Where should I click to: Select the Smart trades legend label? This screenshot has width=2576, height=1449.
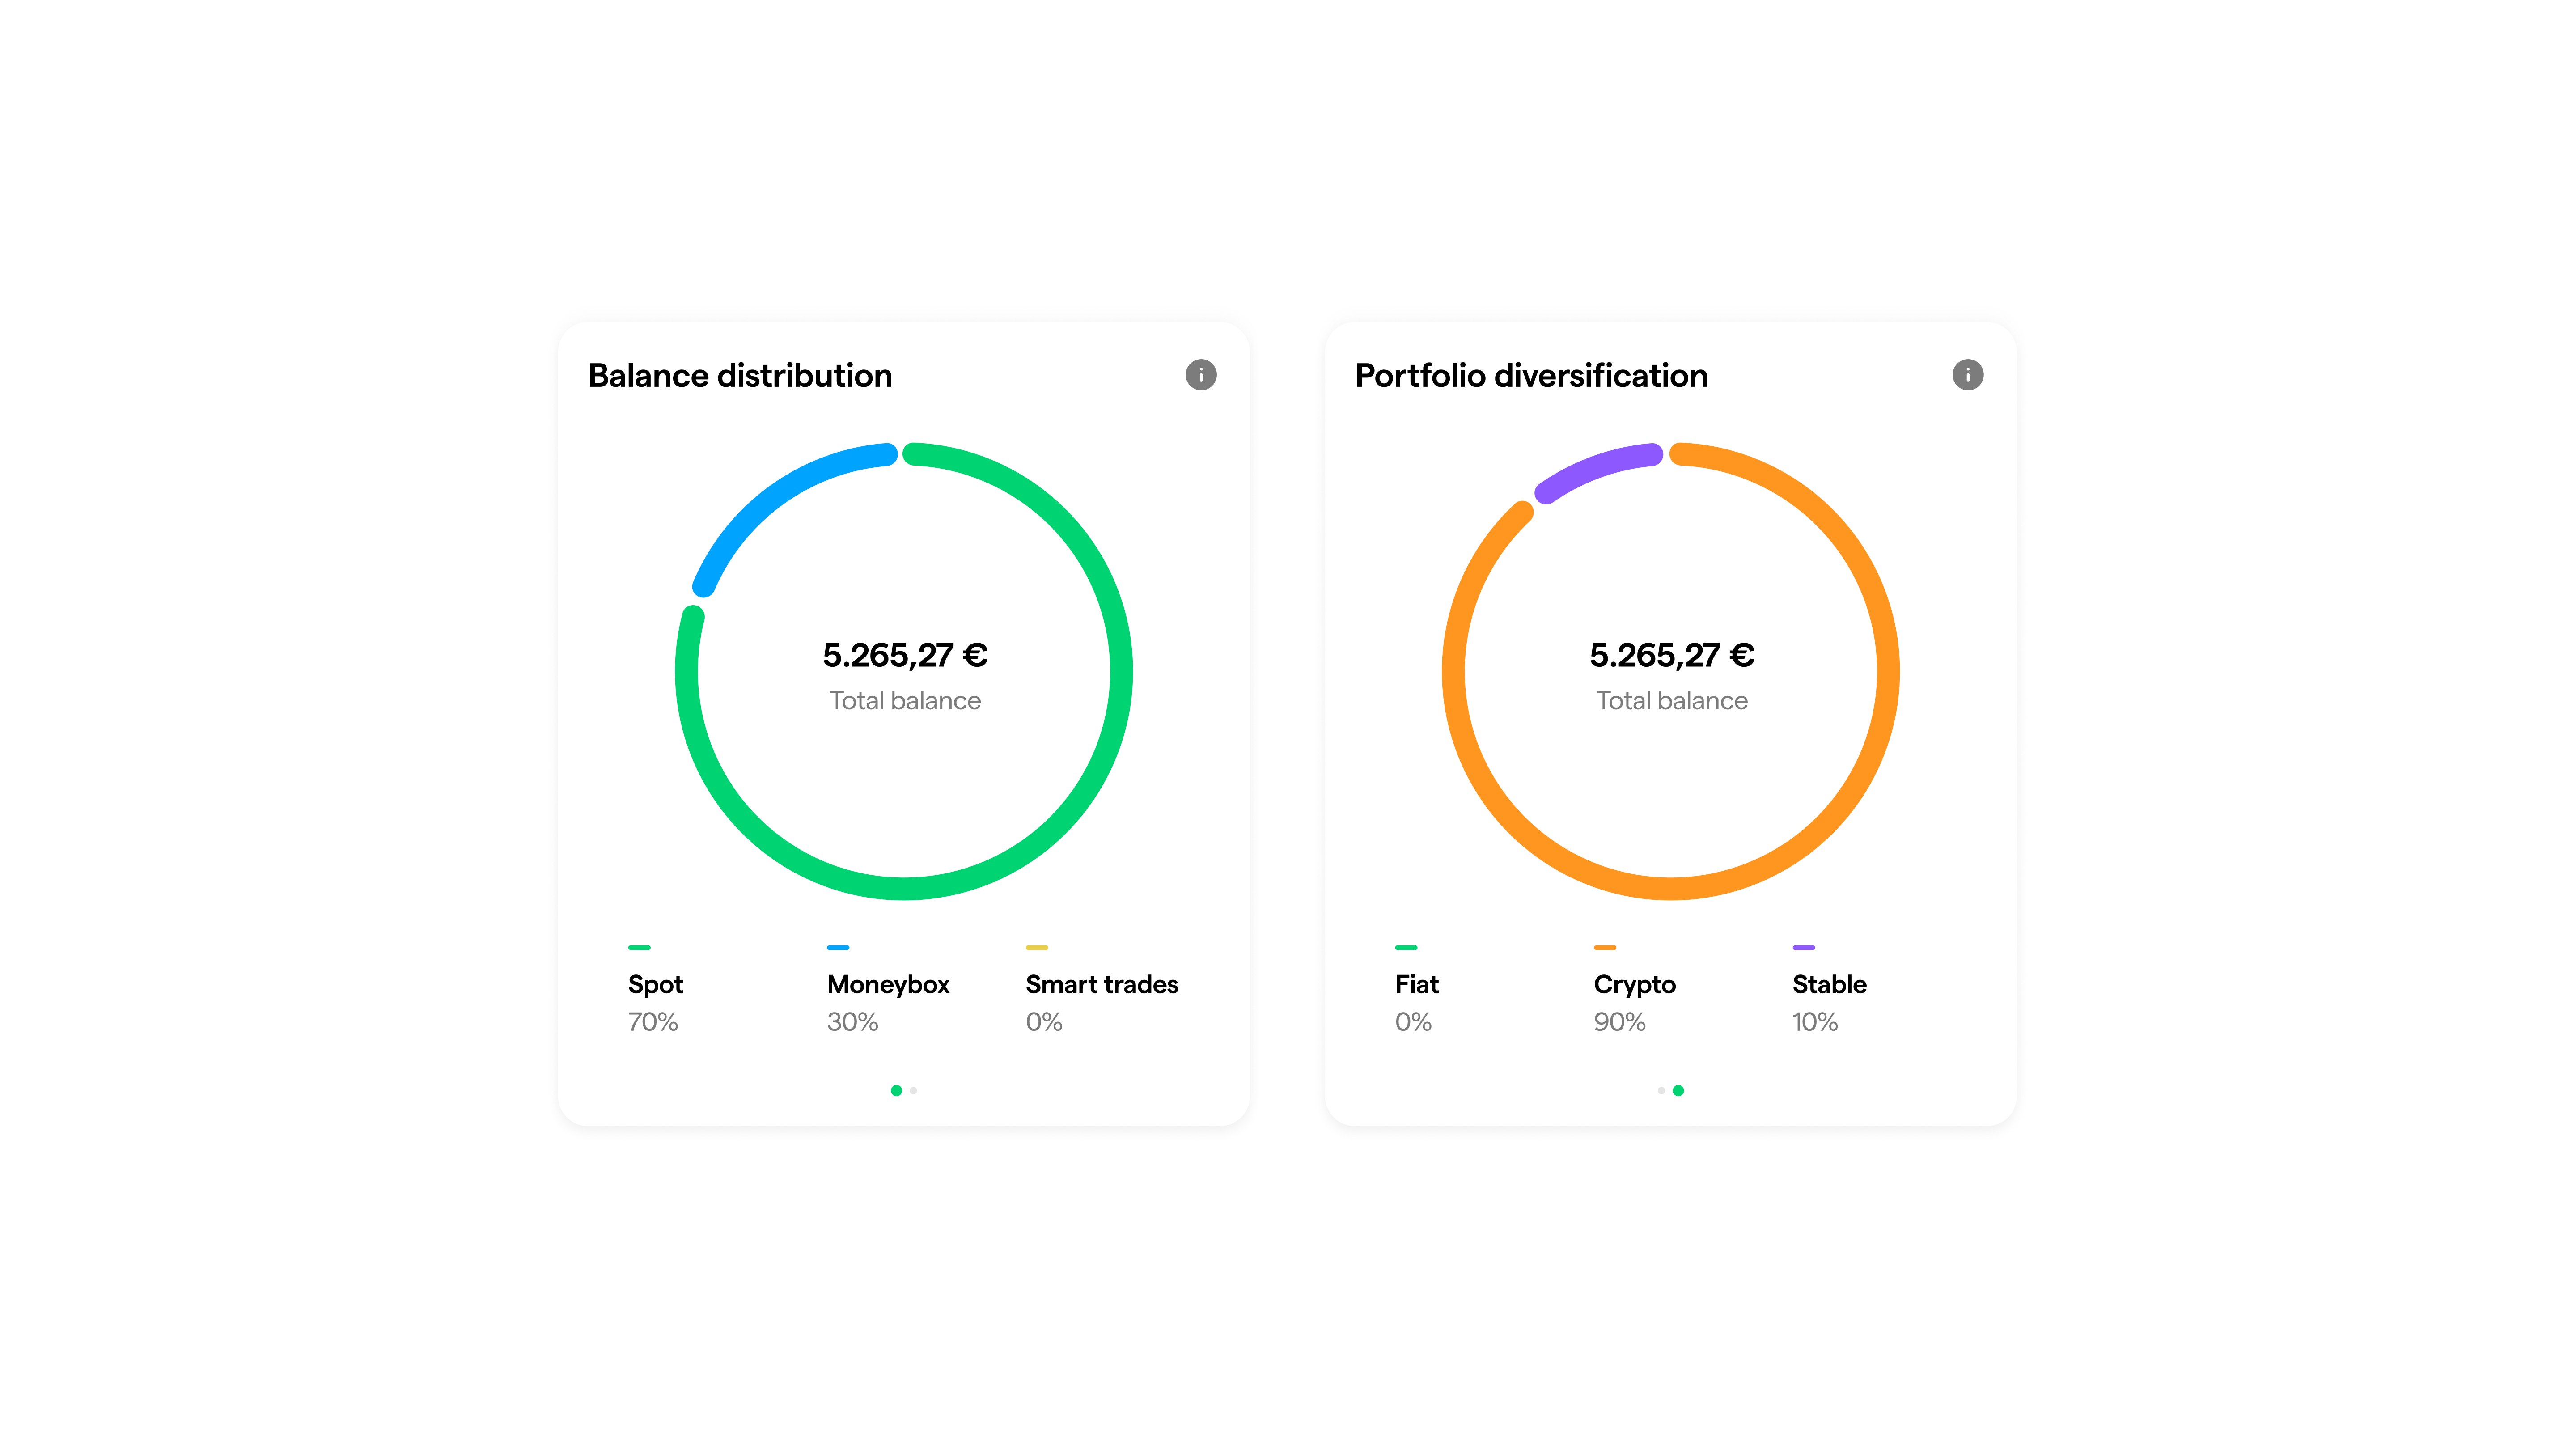pyautogui.click(x=1102, y=985)
